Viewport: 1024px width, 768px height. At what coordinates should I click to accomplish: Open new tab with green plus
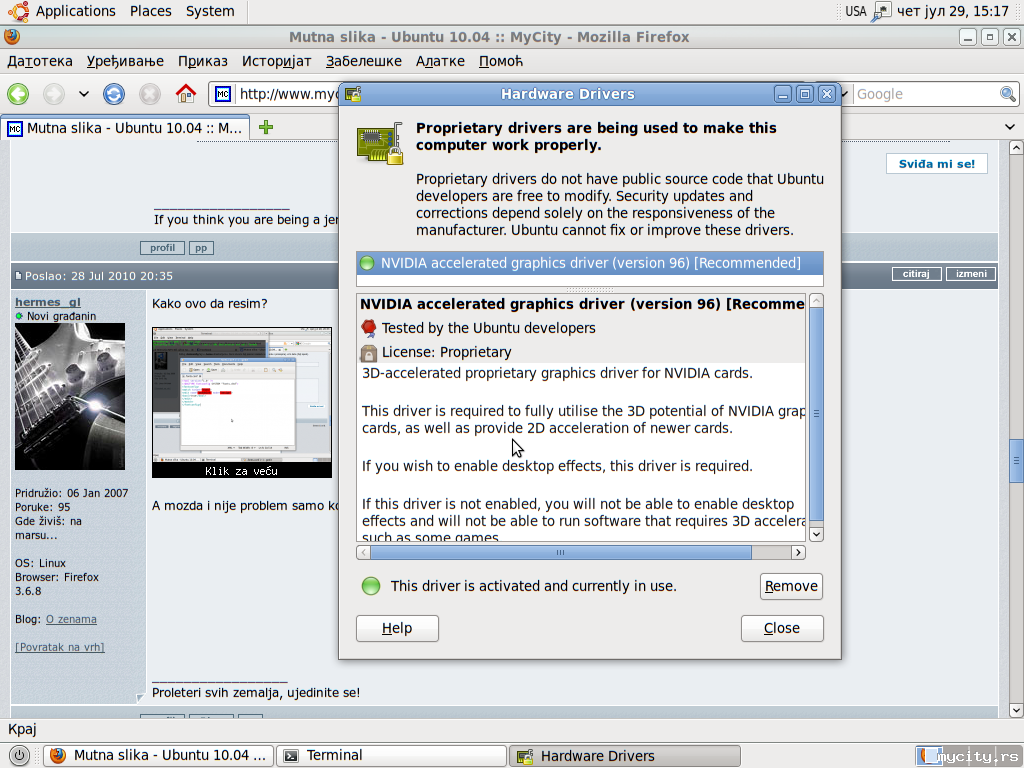tap(266, 127)
